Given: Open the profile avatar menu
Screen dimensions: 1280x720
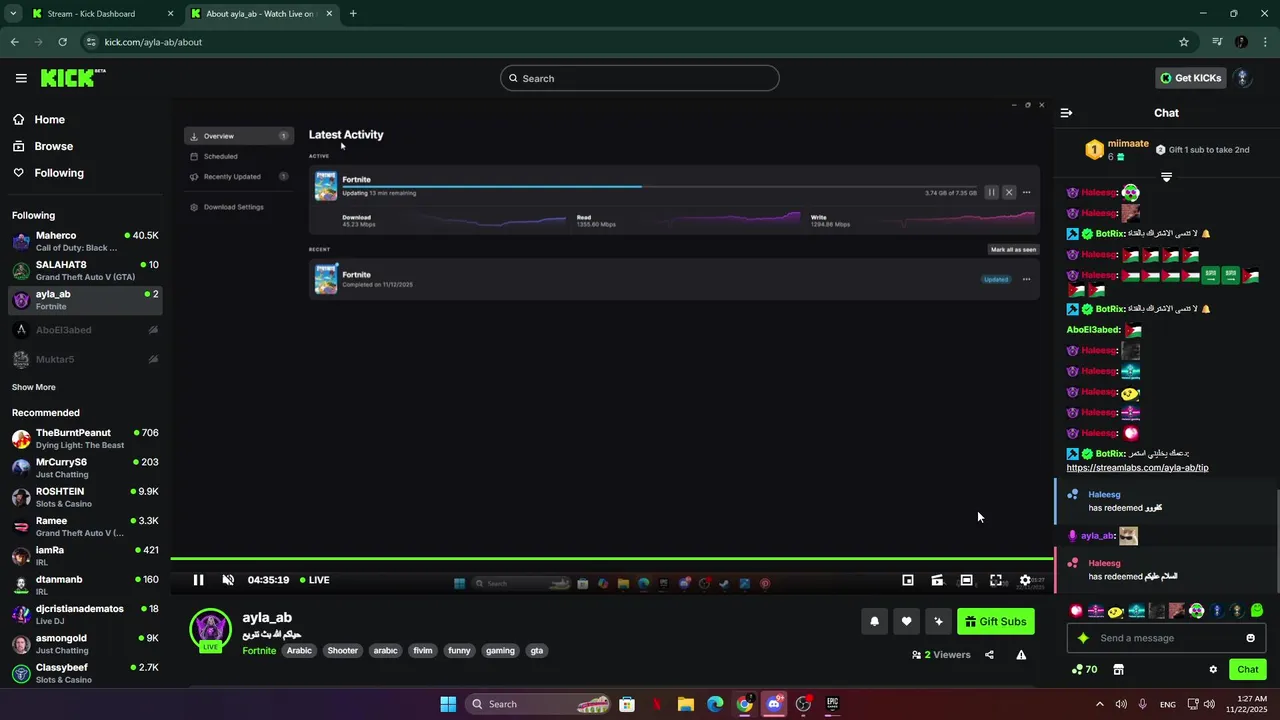Looking at the screenshot, I should [1243, 78].
